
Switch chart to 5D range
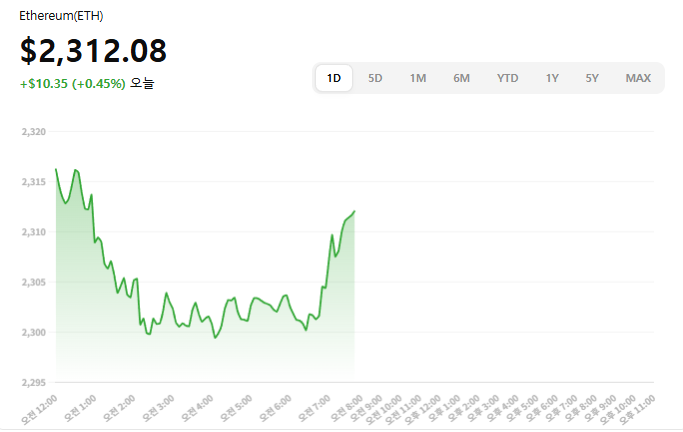(x=375, y=78)
